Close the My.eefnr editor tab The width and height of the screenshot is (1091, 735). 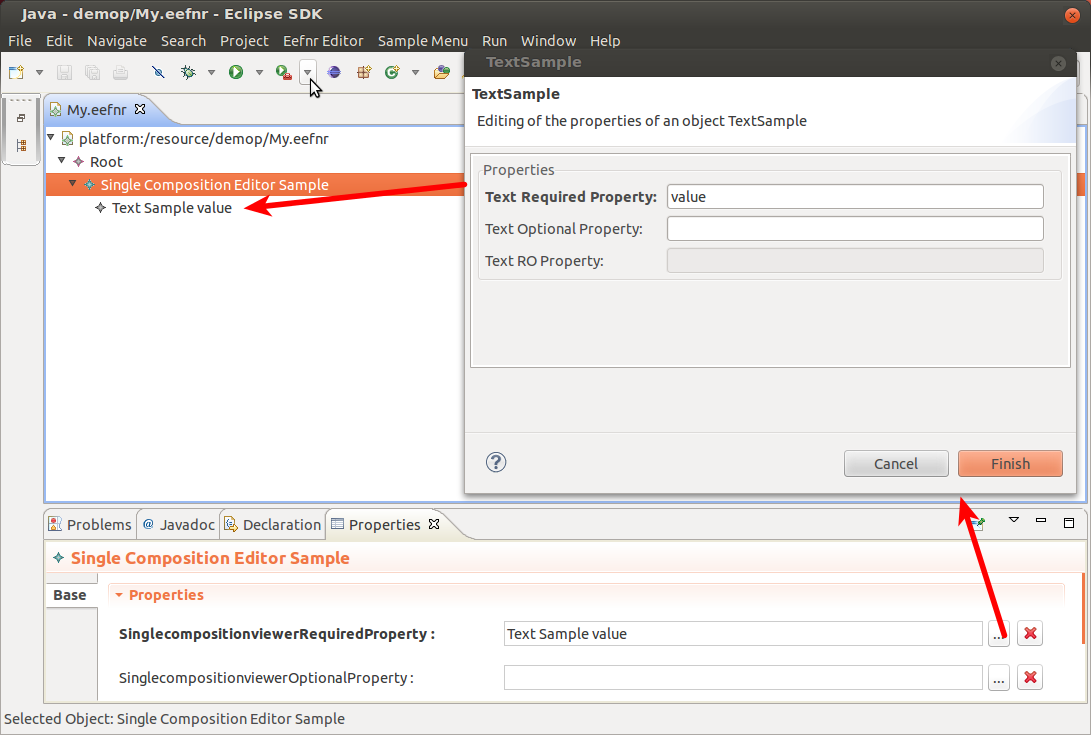(140, 109)
